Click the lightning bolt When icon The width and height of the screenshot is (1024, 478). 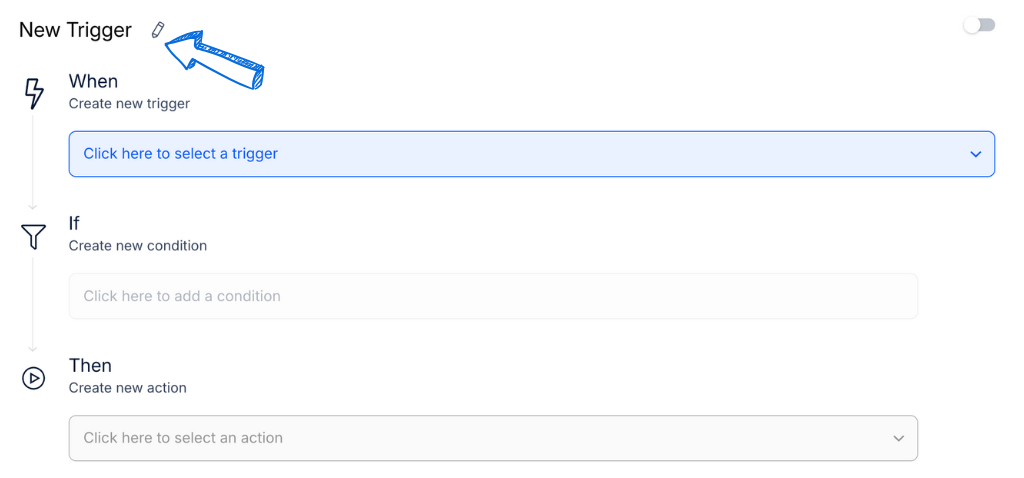[x=34, y=93]
